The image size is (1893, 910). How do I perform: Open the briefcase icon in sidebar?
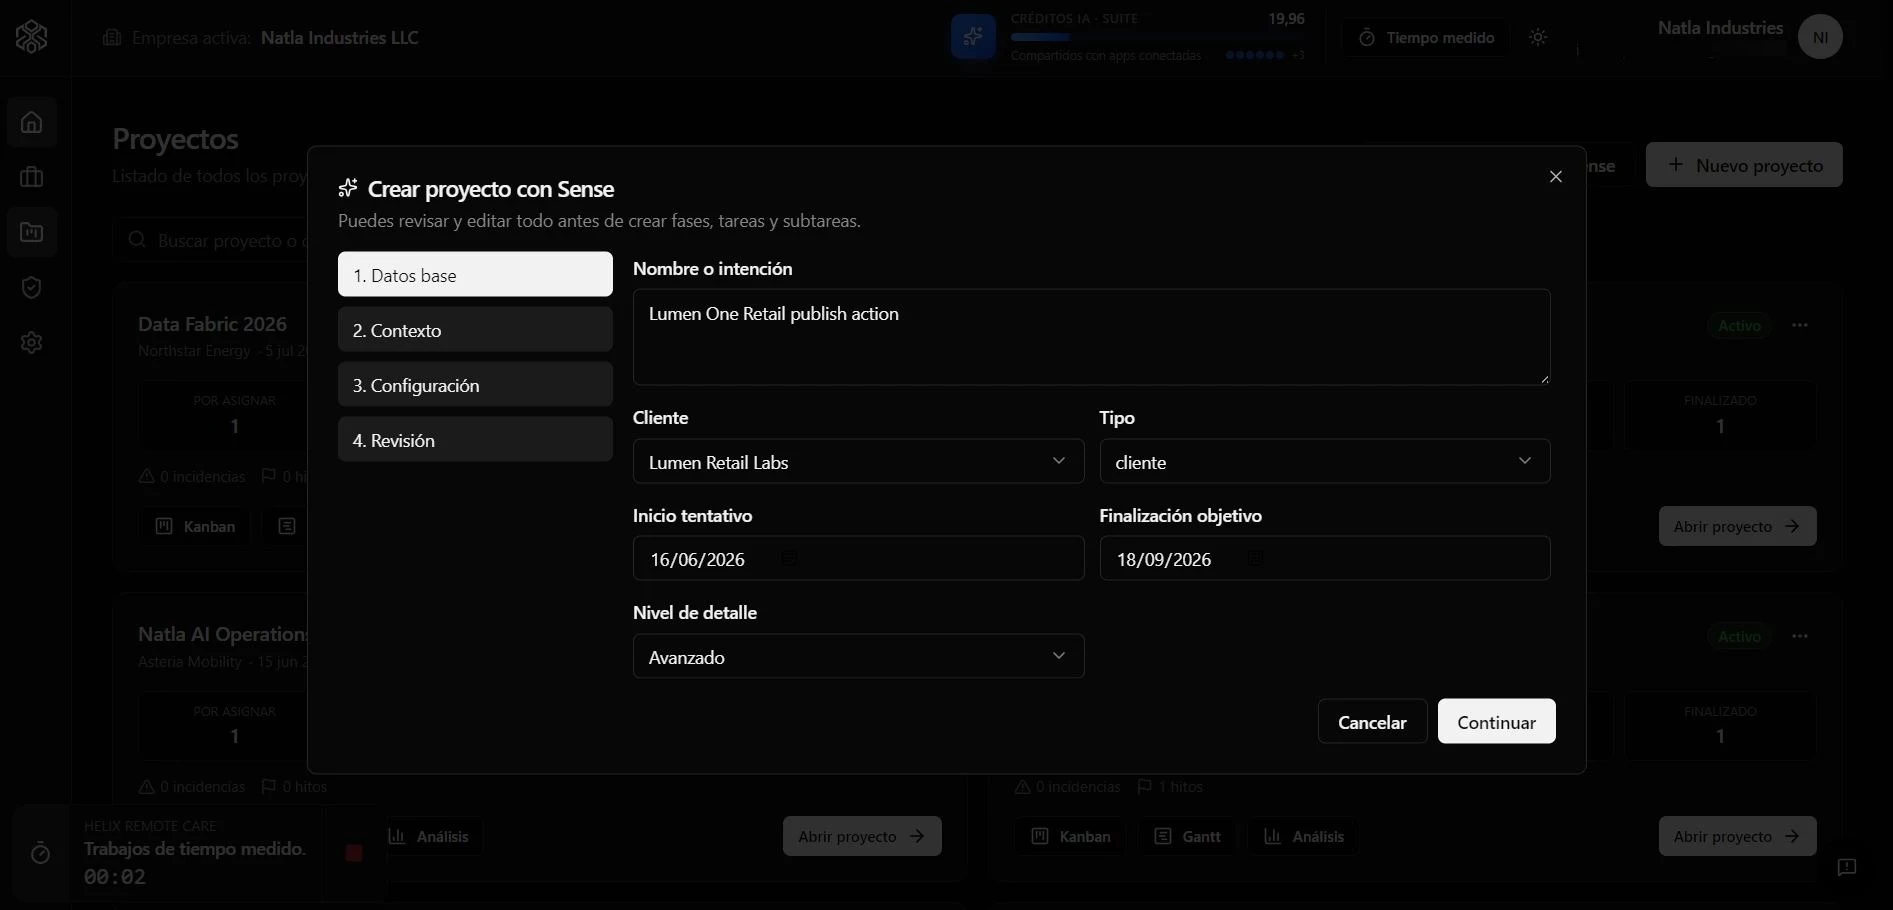pos(32,178)
